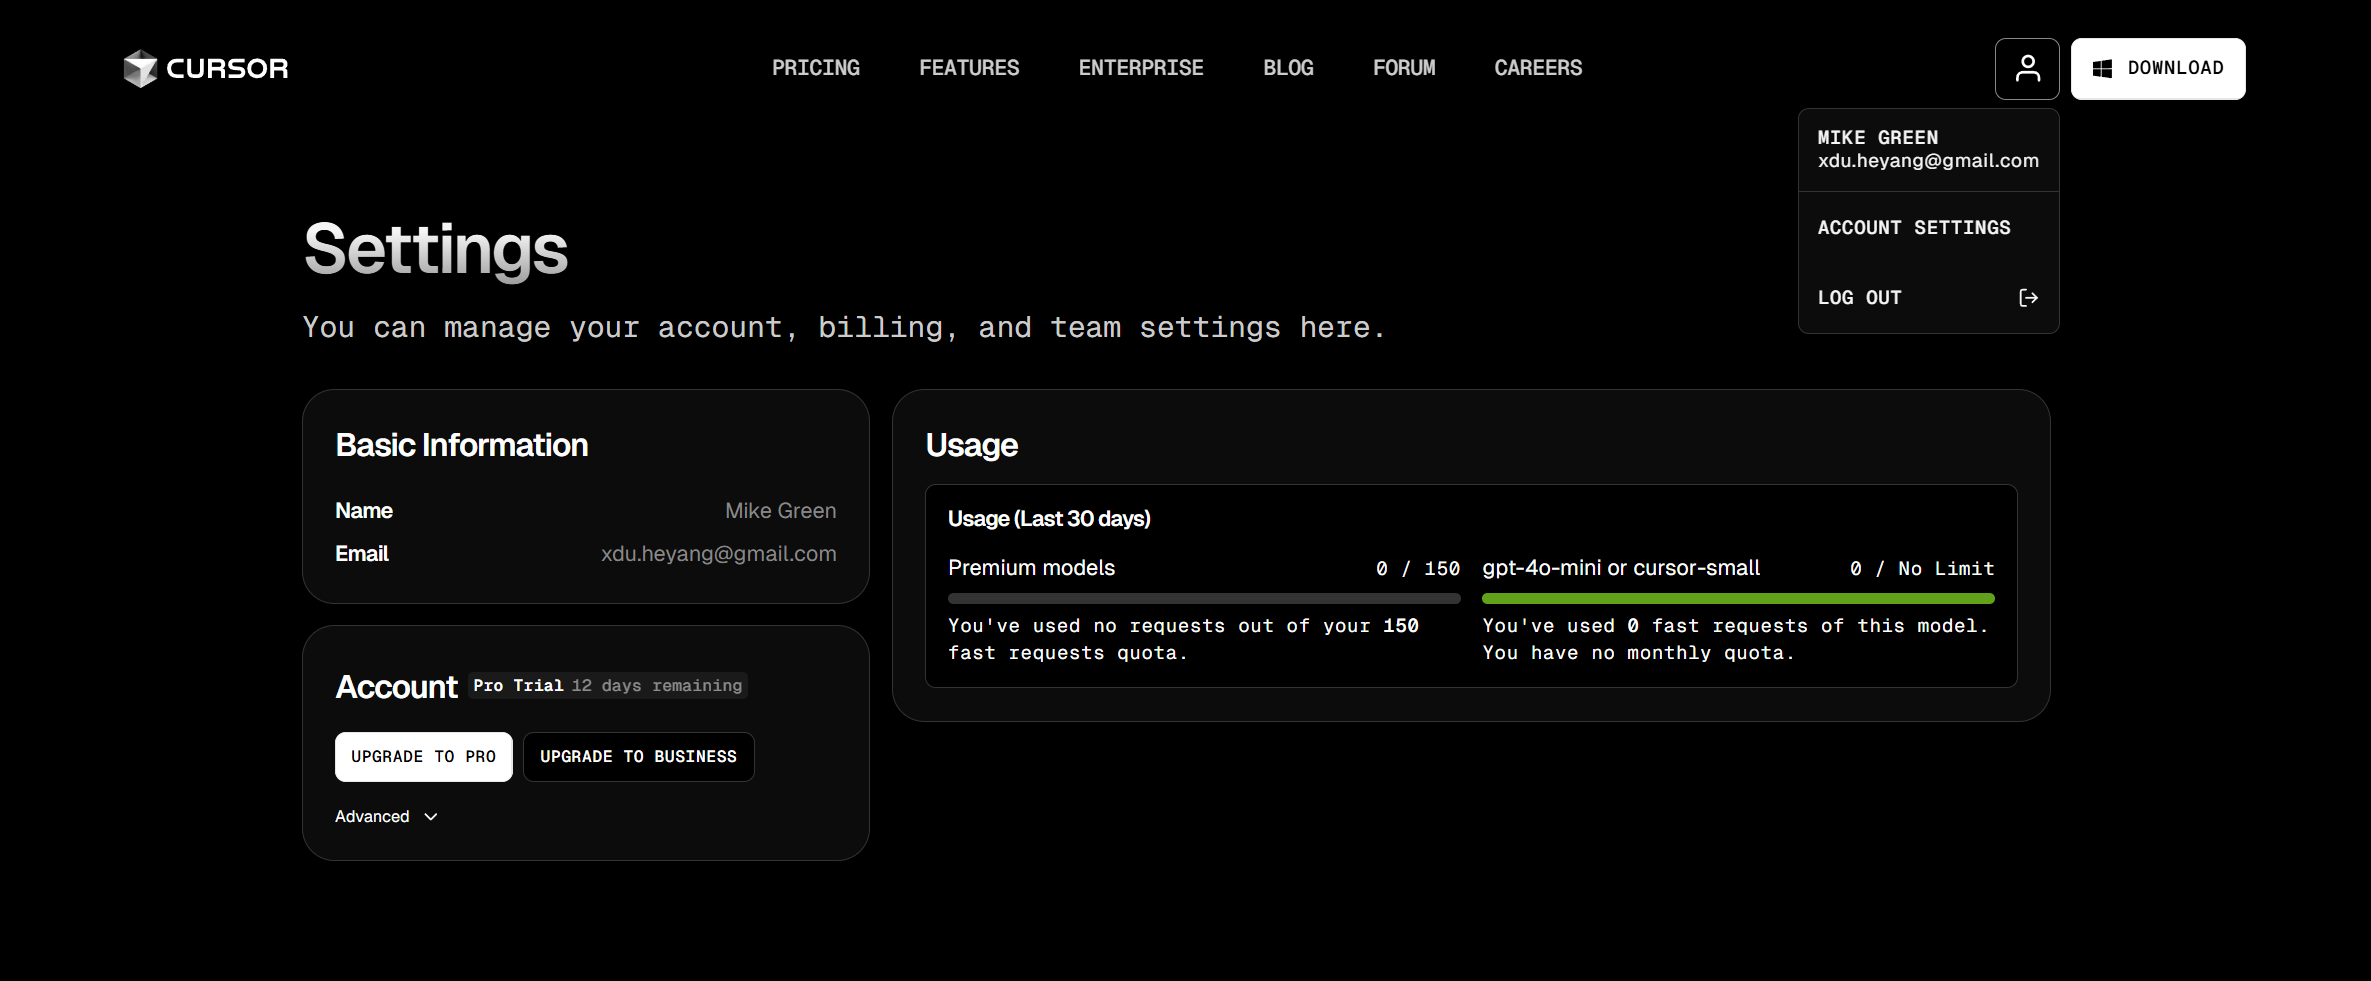Click the Premium models usage progress bar
The height and width of the screenshot is (981, 2371).
[x=1204, y=599]
